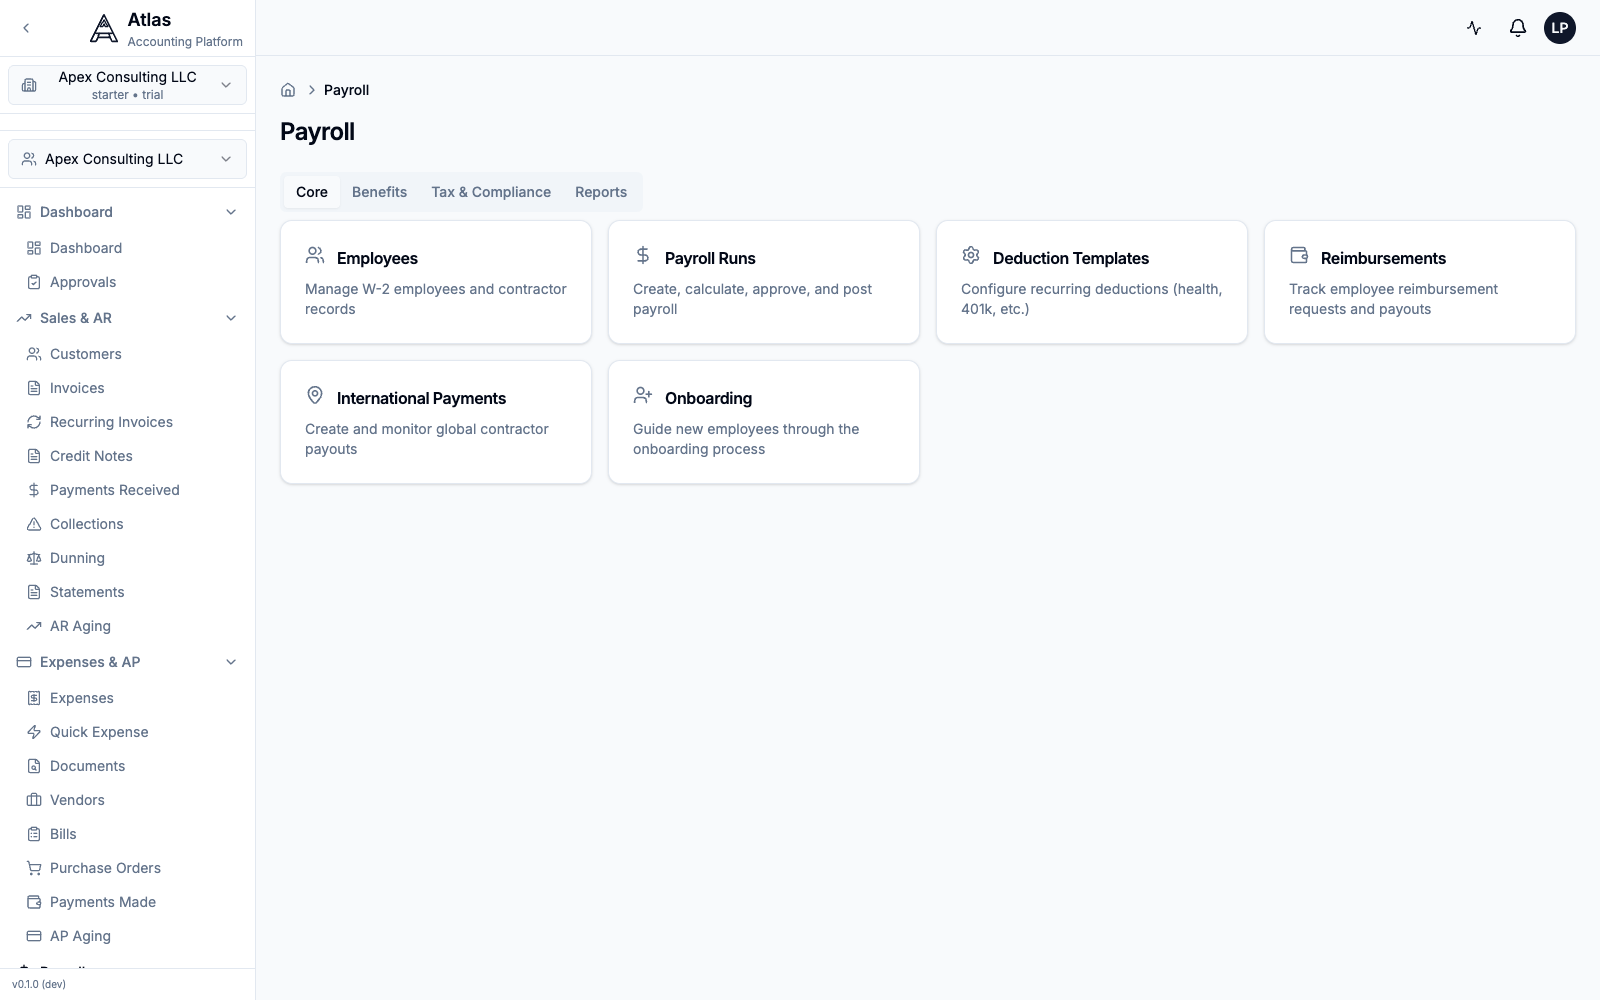This screenshot has width=1600, height=1000.
Task: Click the Sales & AR section label
Action: 76,318
